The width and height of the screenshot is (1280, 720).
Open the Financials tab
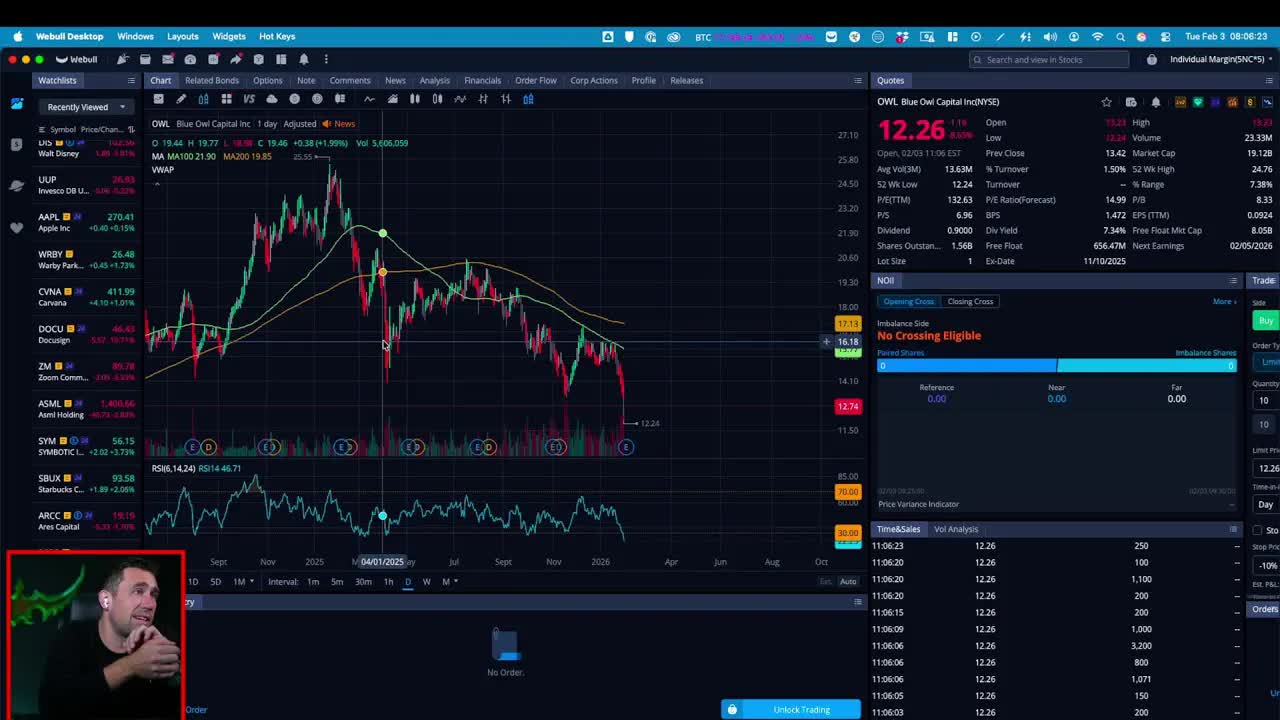pos(482,80)
